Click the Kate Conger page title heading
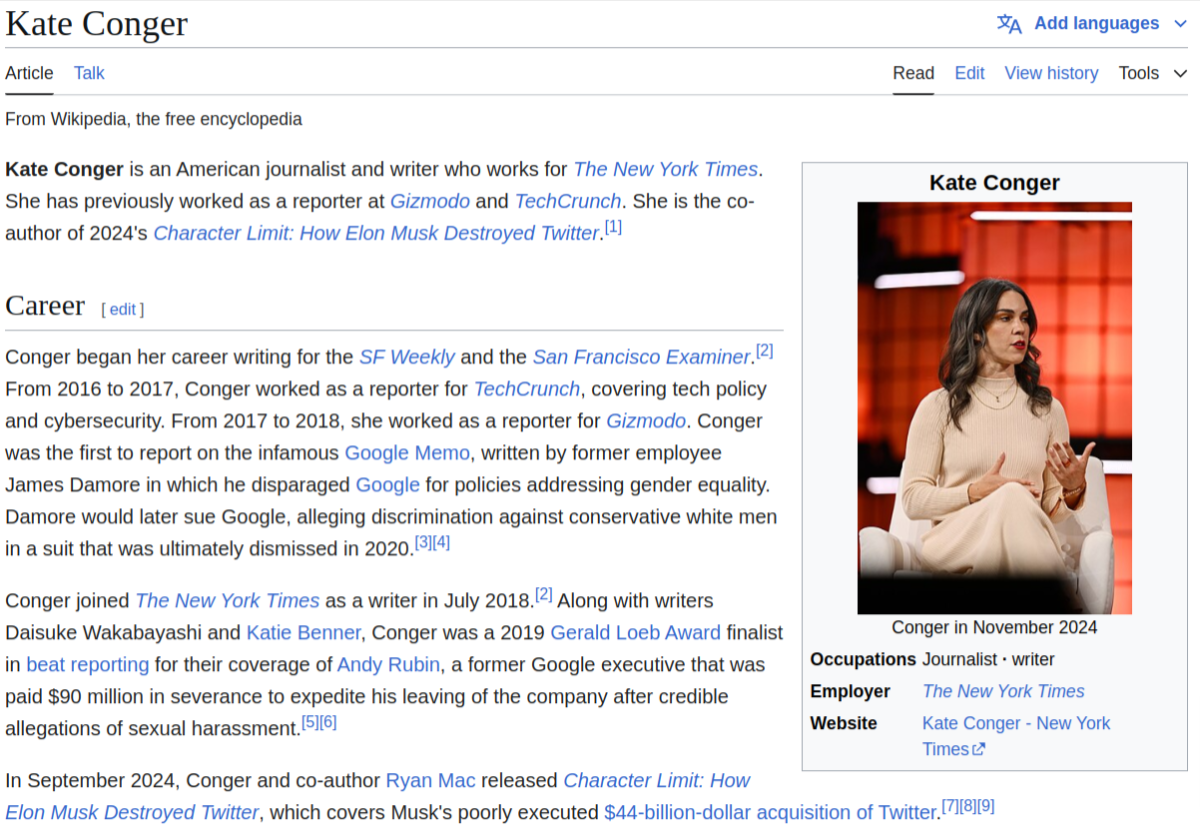The width and height of the screenshot is (1200, 840). [x=96, y=24]
